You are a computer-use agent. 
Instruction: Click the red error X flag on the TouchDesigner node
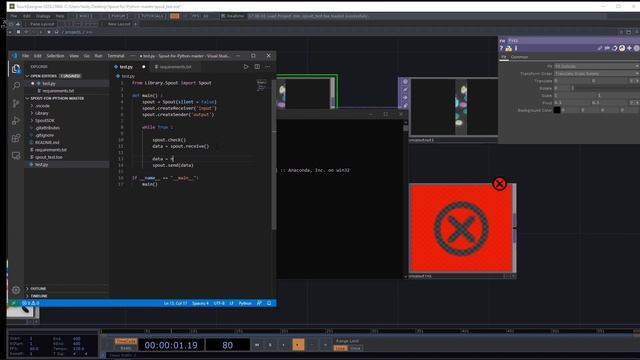[x=499, y=184]
